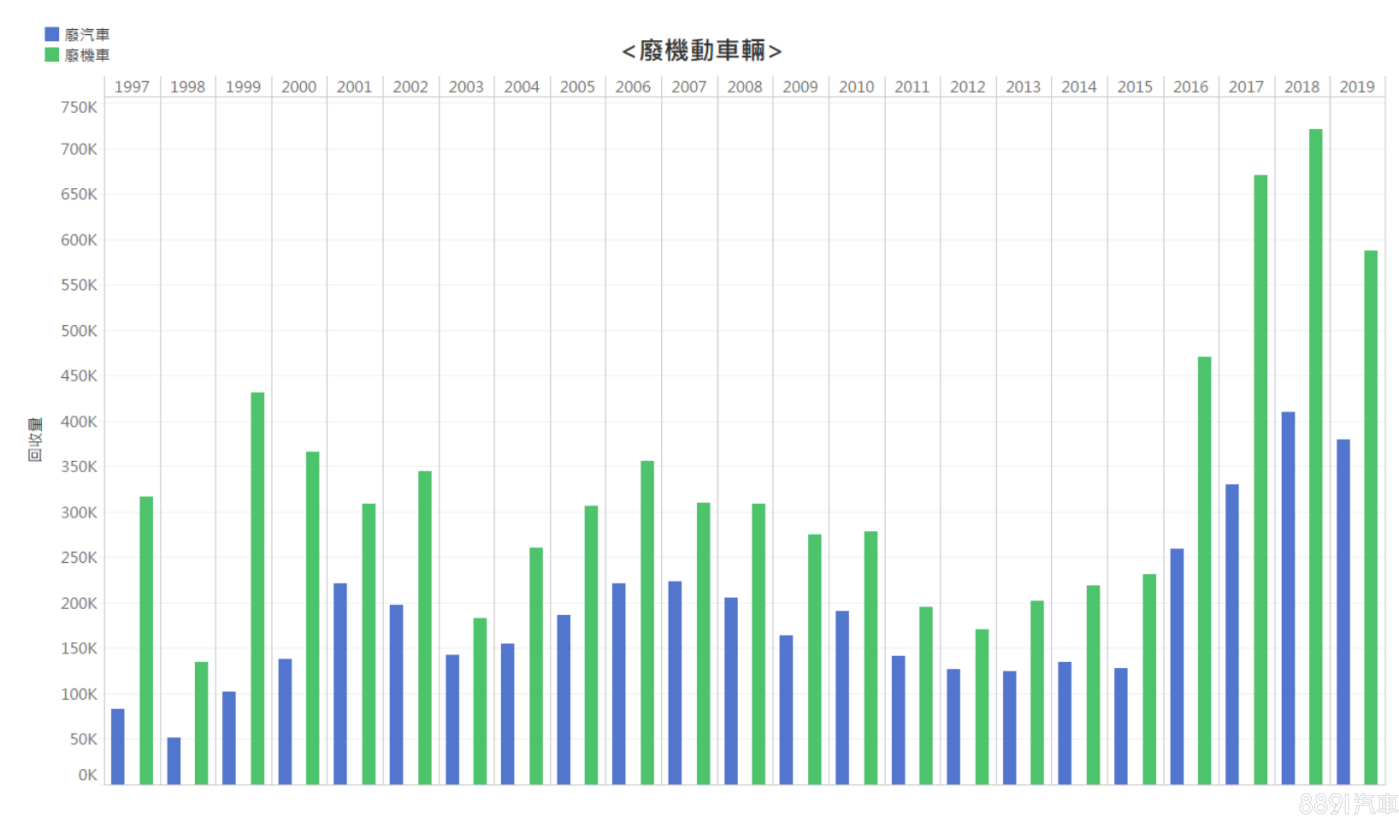Select the blue bar for 2001

[340, 684]
